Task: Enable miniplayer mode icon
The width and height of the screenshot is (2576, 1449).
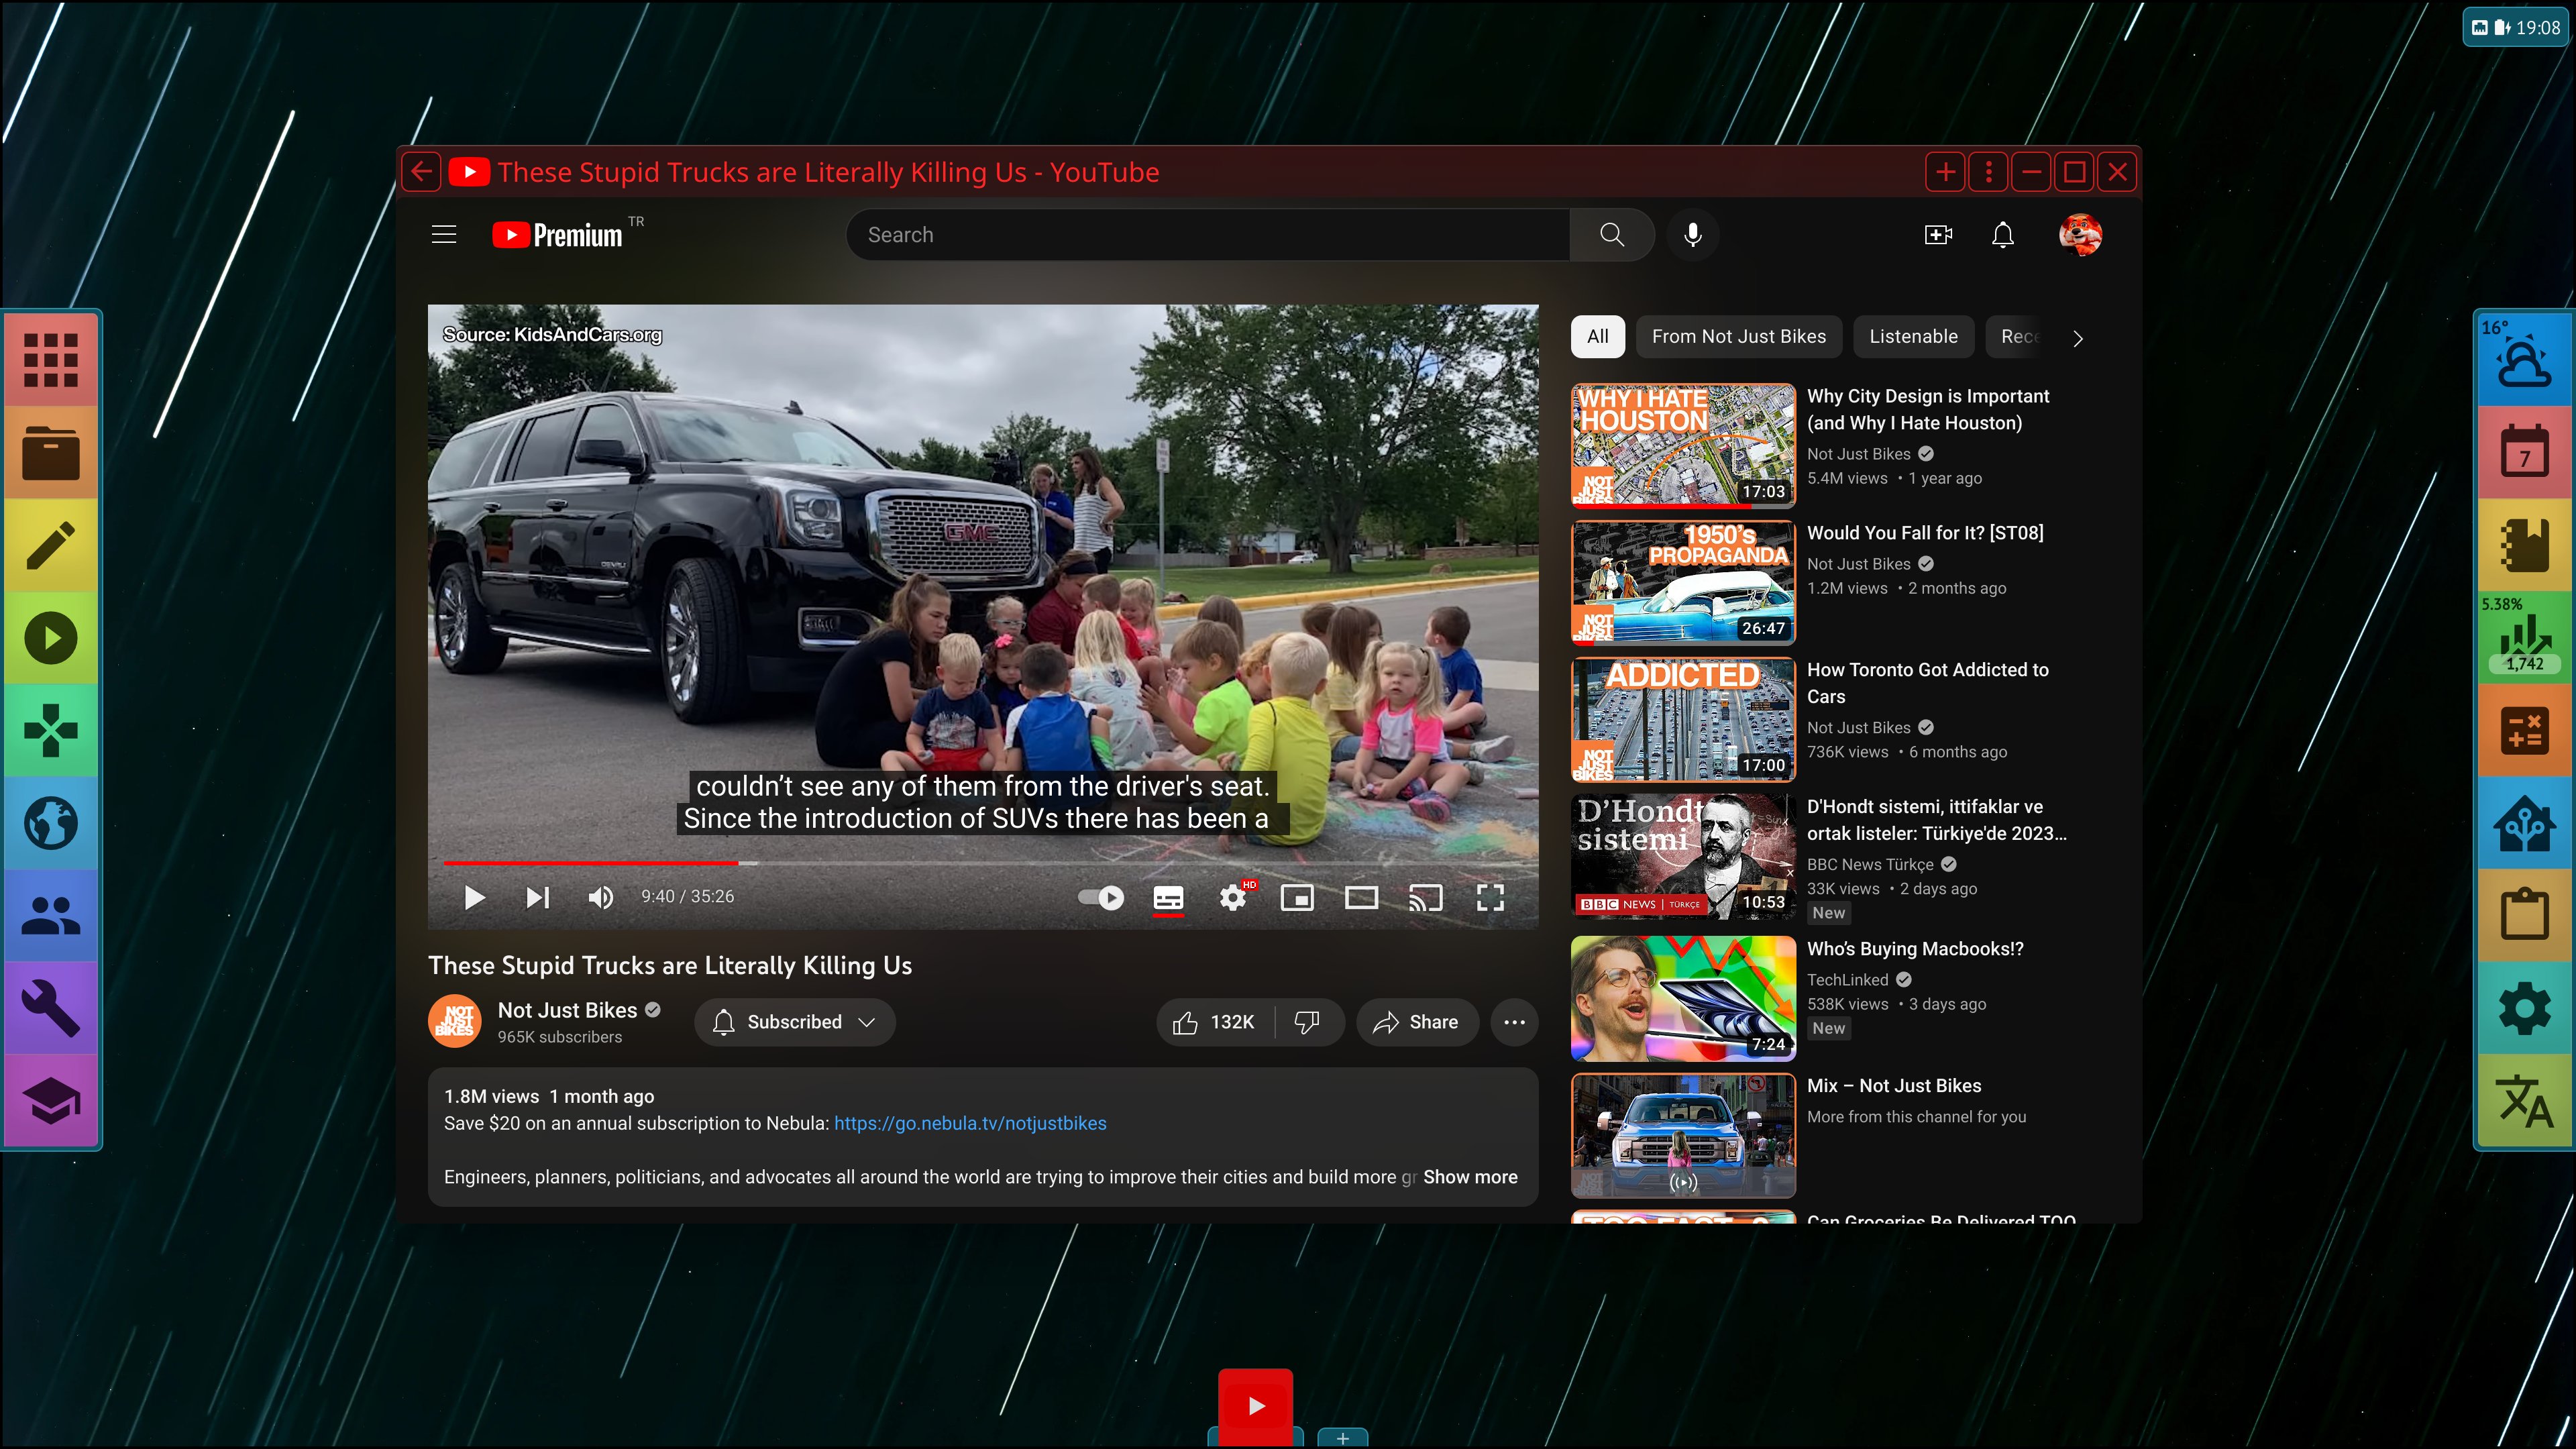Action: point(1297,897)
